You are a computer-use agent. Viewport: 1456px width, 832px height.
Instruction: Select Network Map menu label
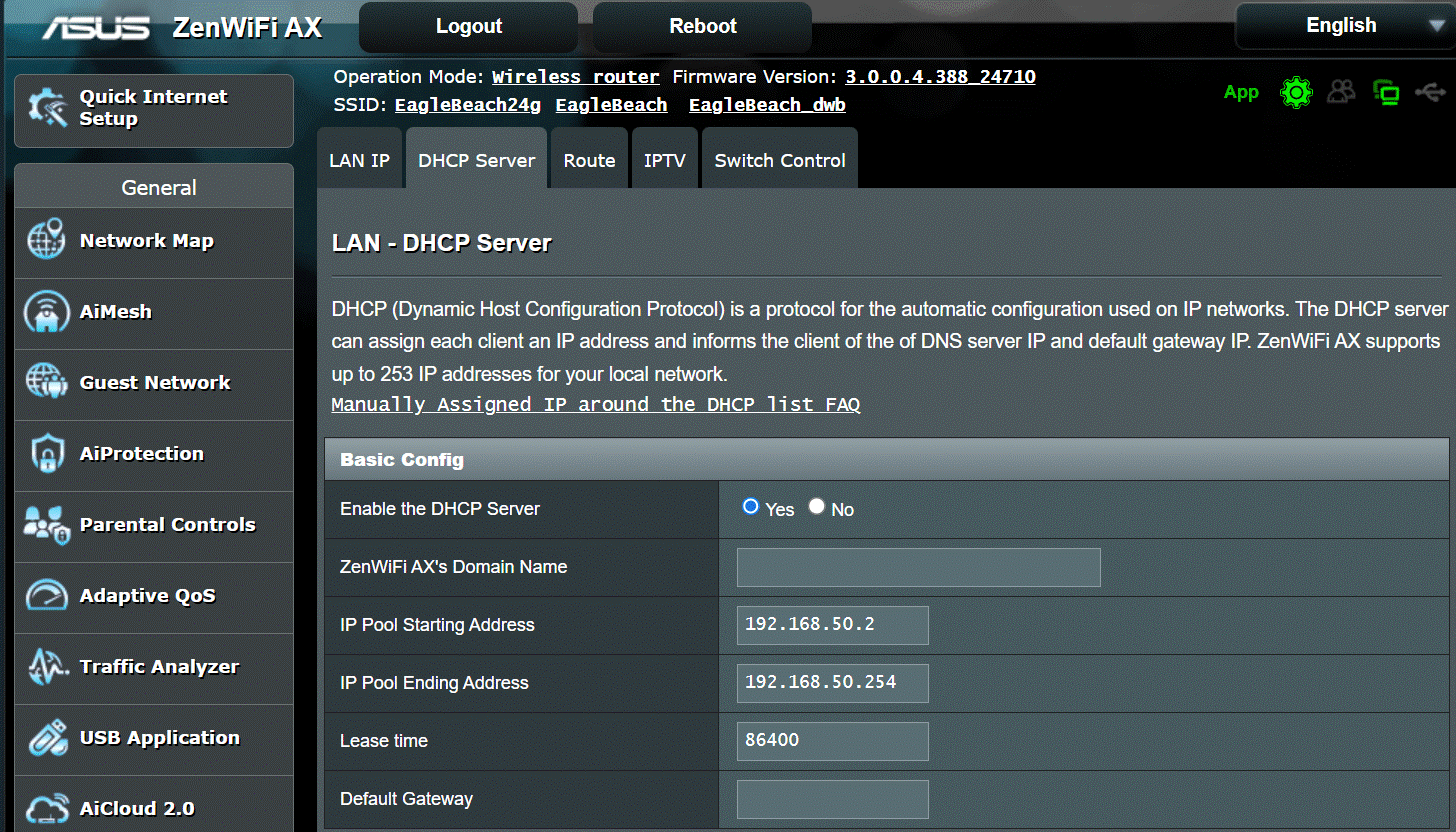[147, 241]
